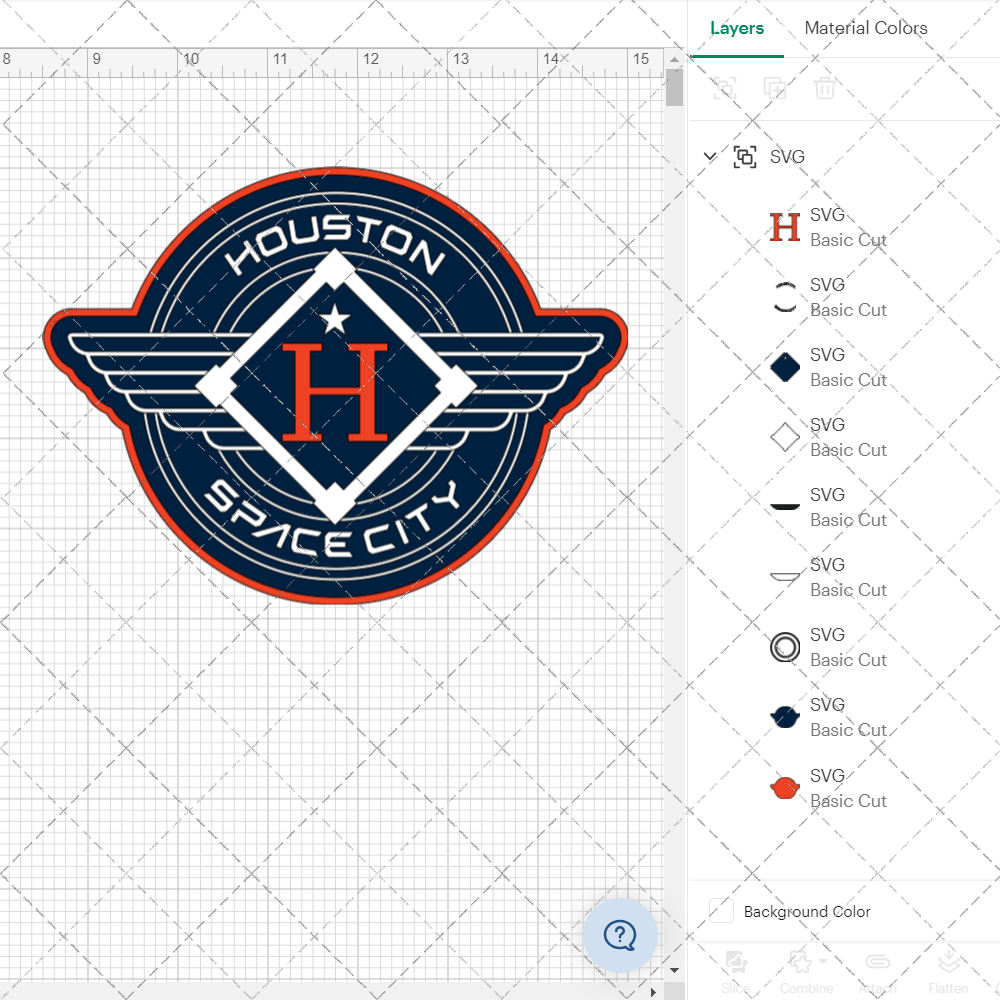Click the Attach tool
Viewport: 1000px width, 1000px height.
[x=878, y=971]
